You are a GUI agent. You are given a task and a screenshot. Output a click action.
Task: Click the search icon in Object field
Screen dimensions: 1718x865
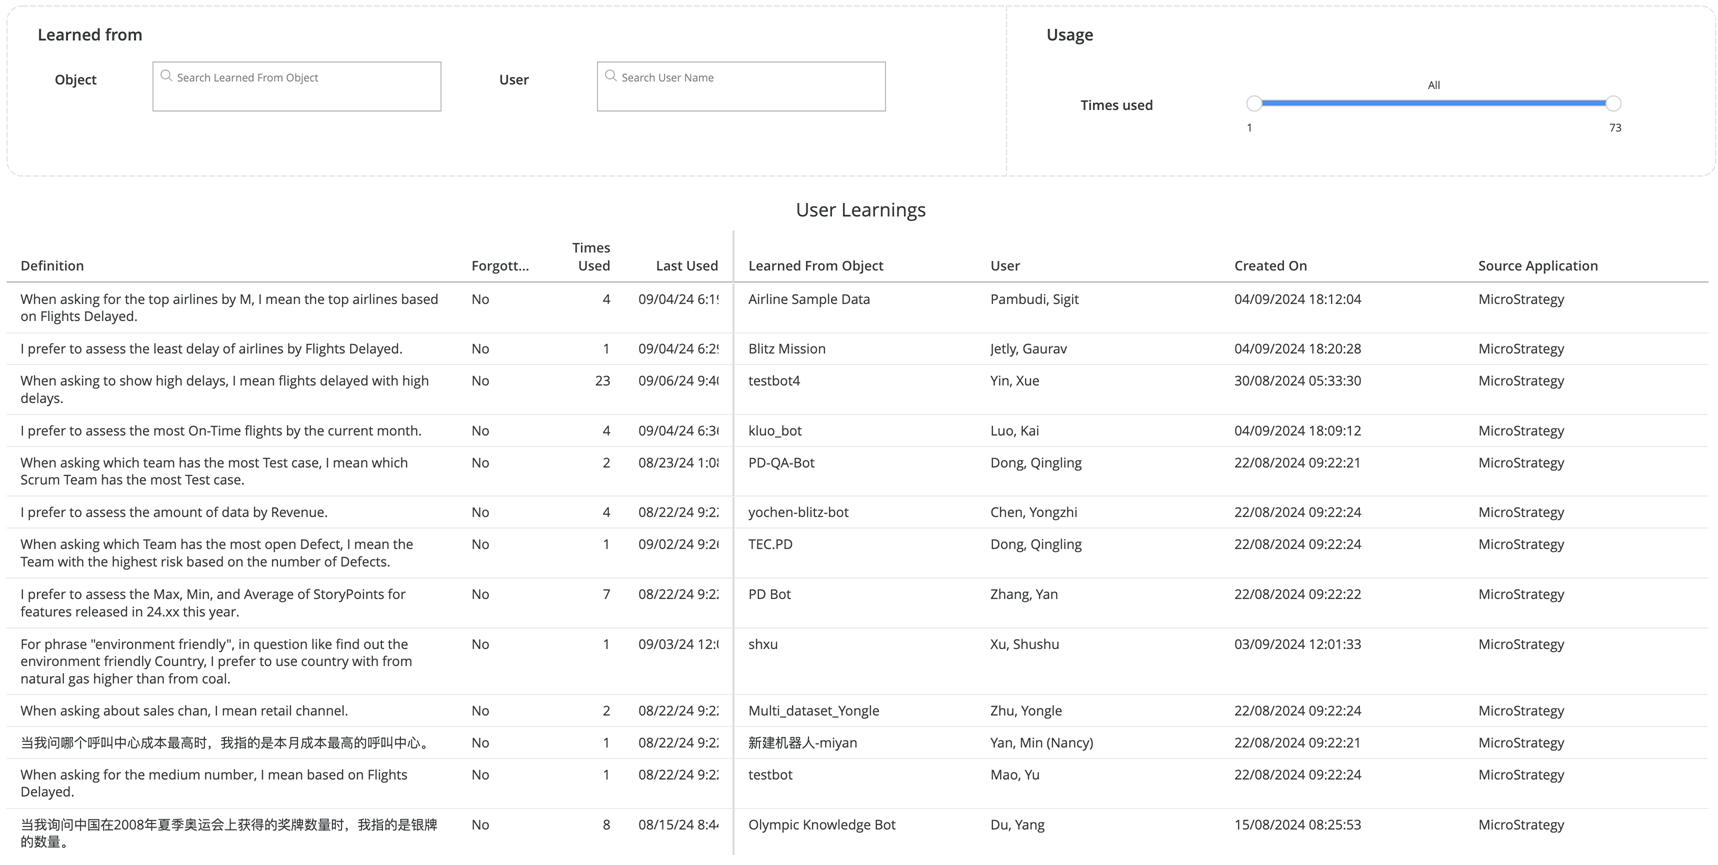click(x=167, y=76)
